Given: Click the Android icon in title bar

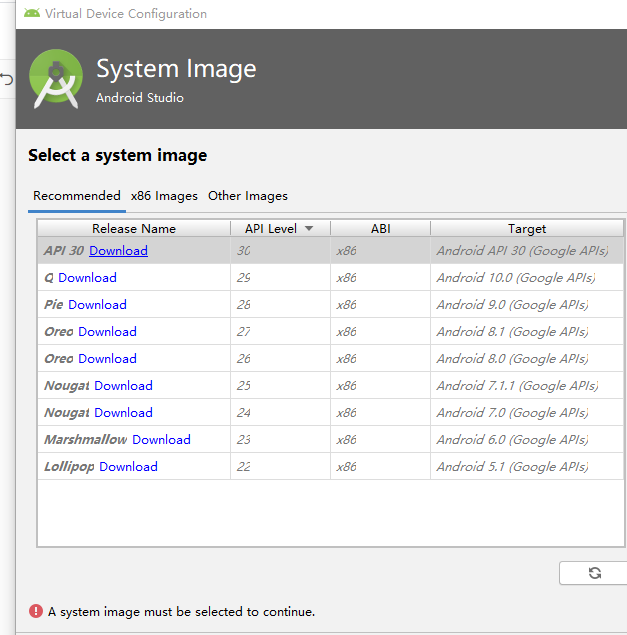Looking at the screenshot, I should [32, 13].
